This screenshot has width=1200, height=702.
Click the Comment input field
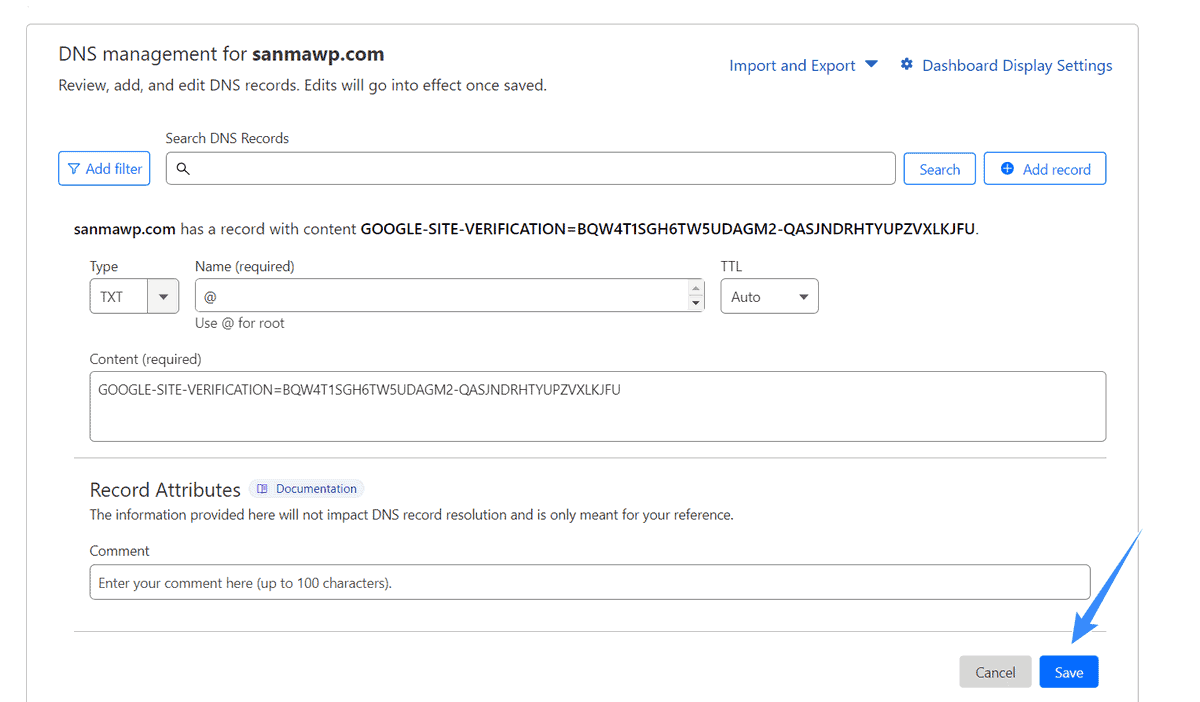click(x=590, y=582)
